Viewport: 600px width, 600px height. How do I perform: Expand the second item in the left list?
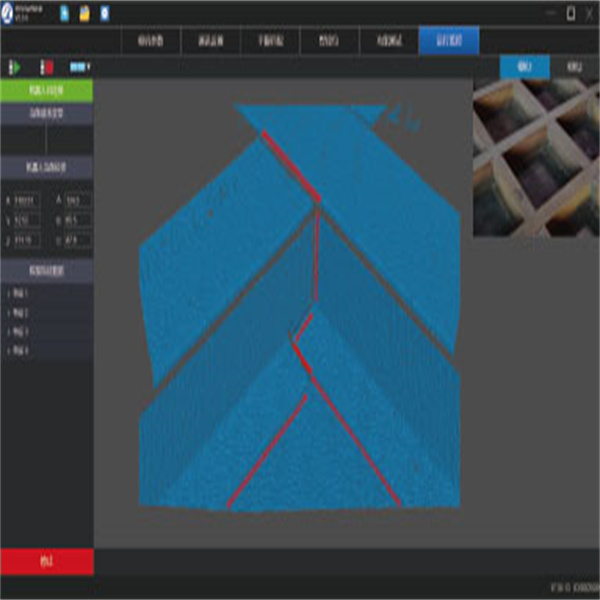[18, 313]
